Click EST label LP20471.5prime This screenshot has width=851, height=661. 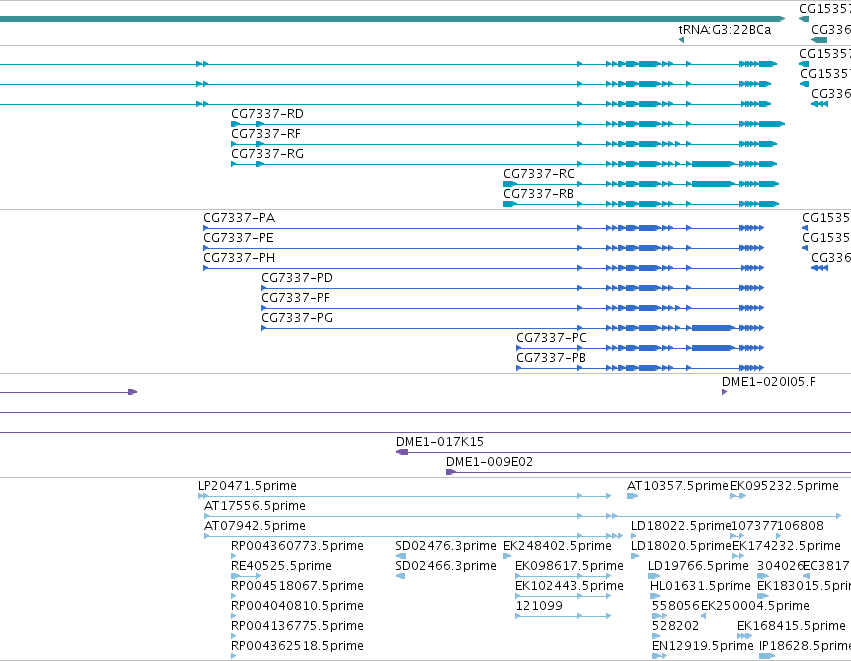click(x=247, y=486)
